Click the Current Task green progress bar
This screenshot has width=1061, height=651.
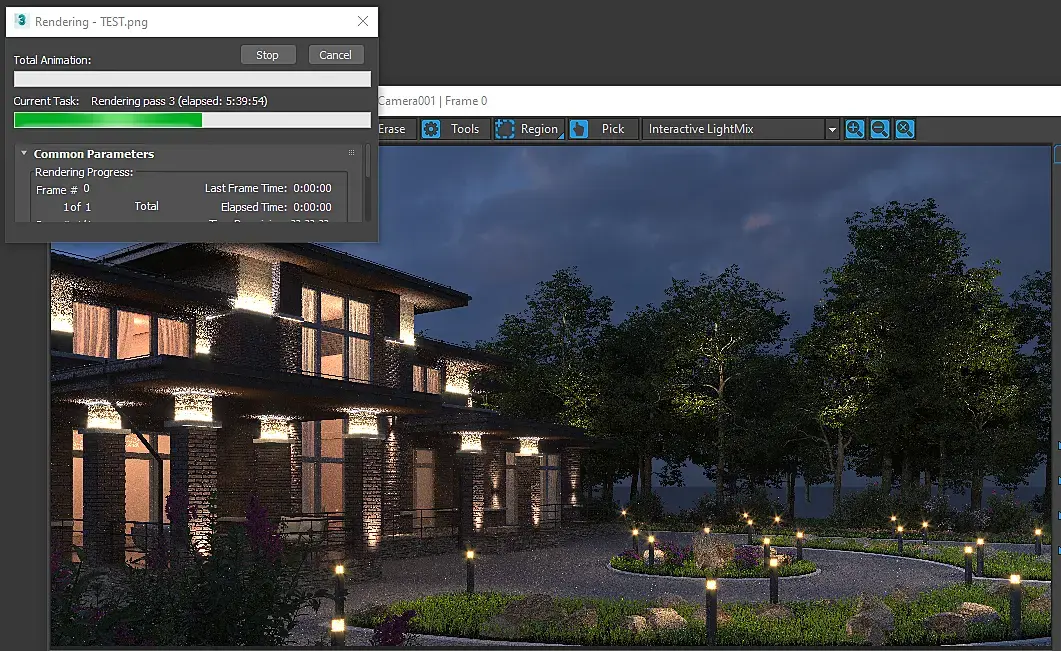tap(192, 120)
